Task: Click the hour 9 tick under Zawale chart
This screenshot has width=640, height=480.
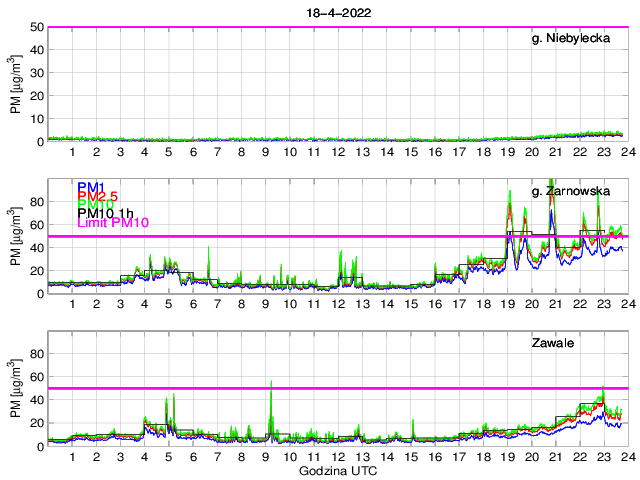Action: [266, 456]
